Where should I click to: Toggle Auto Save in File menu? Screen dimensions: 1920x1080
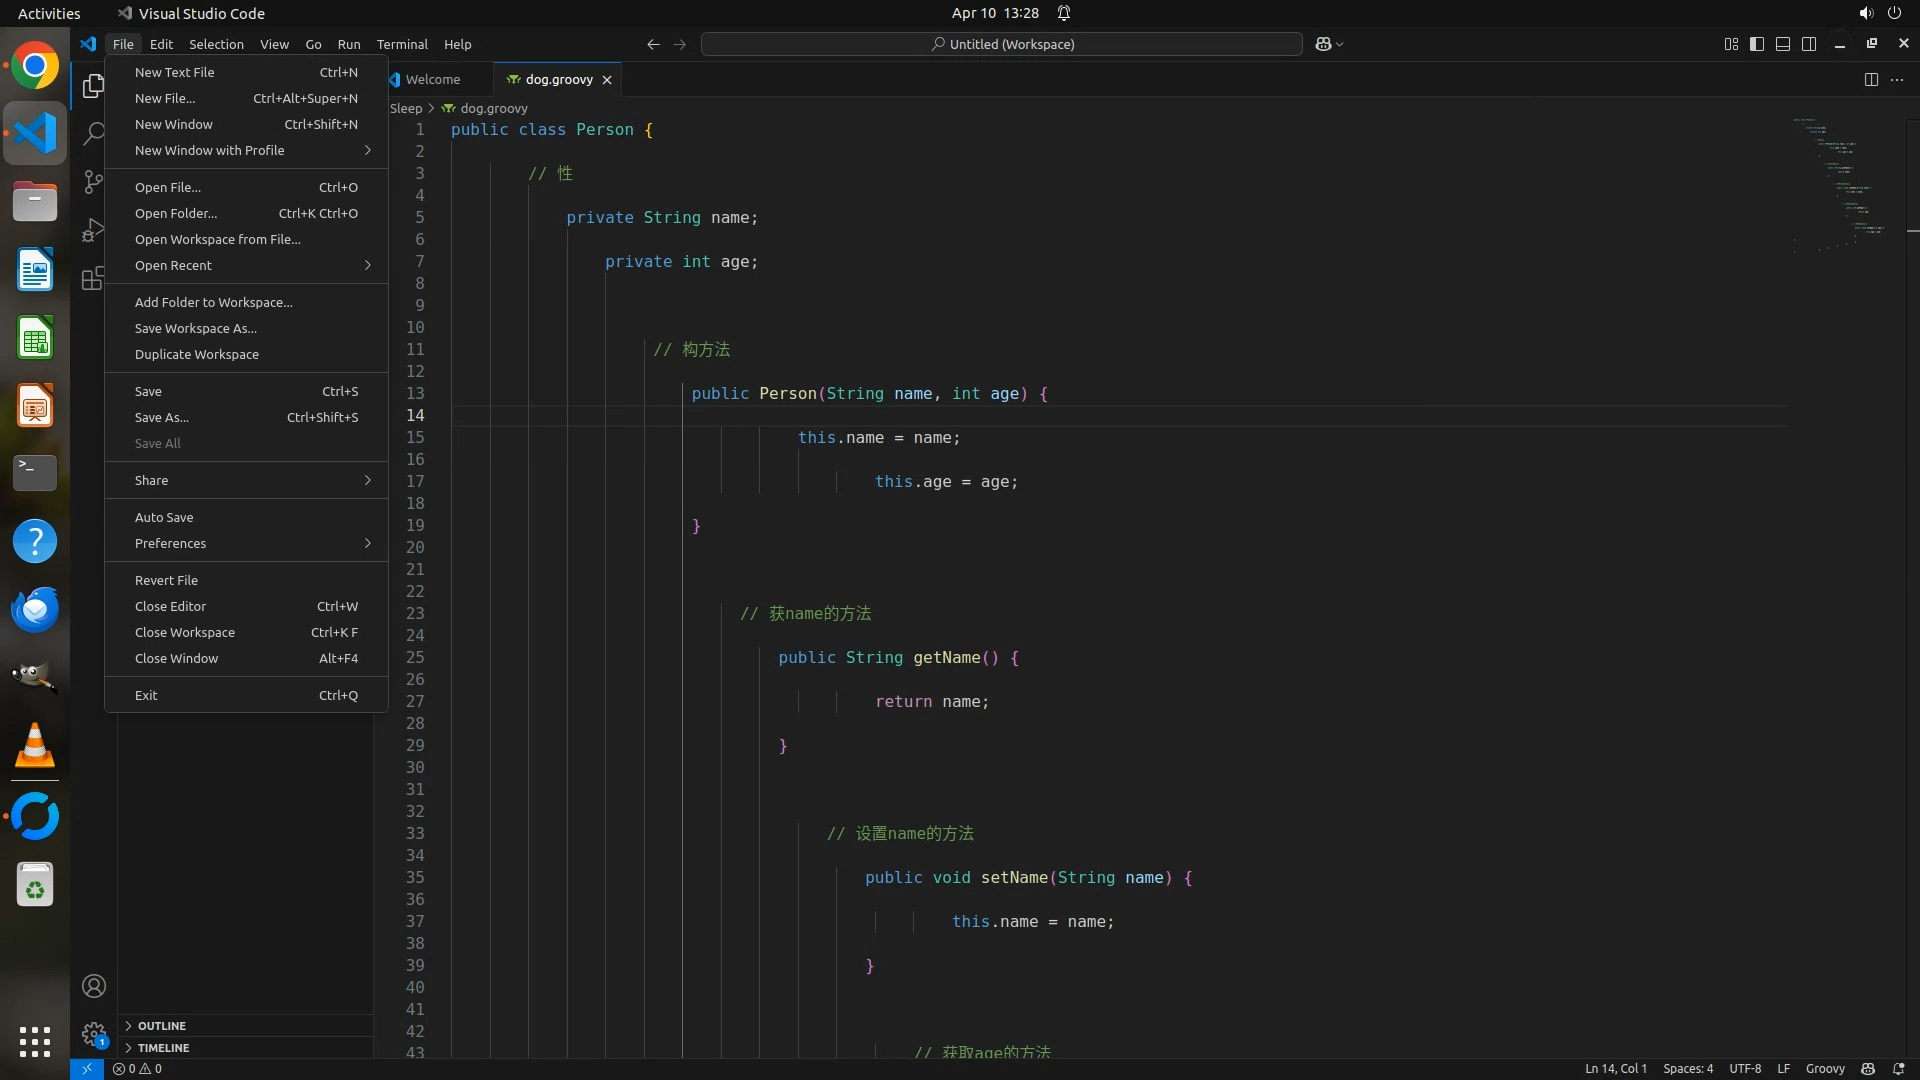point(164,517)
